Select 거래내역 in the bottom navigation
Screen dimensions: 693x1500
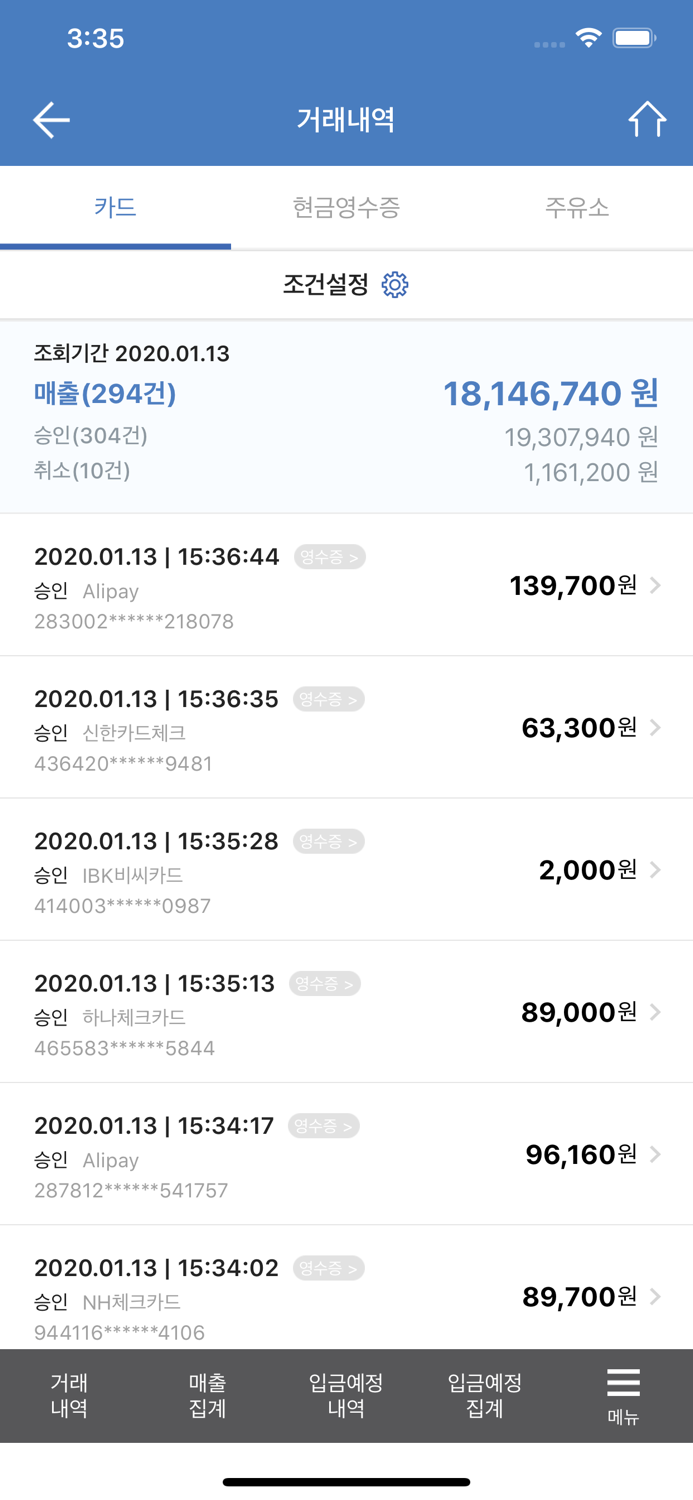pyautogui.click(x=67, y=1395)
